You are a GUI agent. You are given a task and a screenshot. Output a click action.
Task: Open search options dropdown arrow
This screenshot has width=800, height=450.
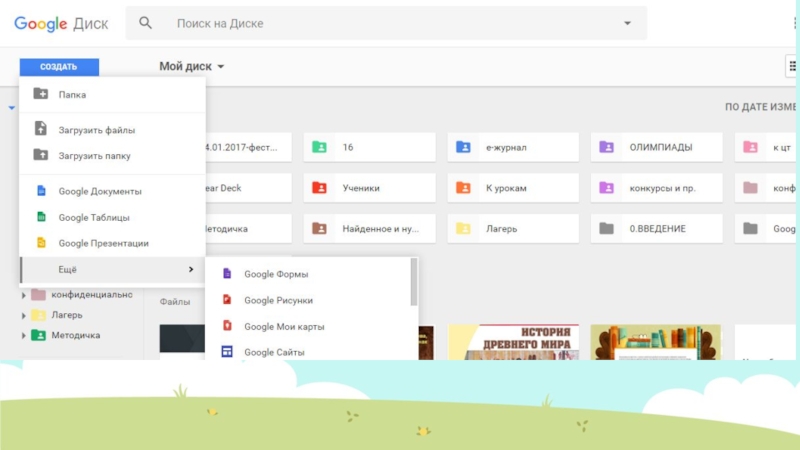pyautogui.click(x=627, y=23)
